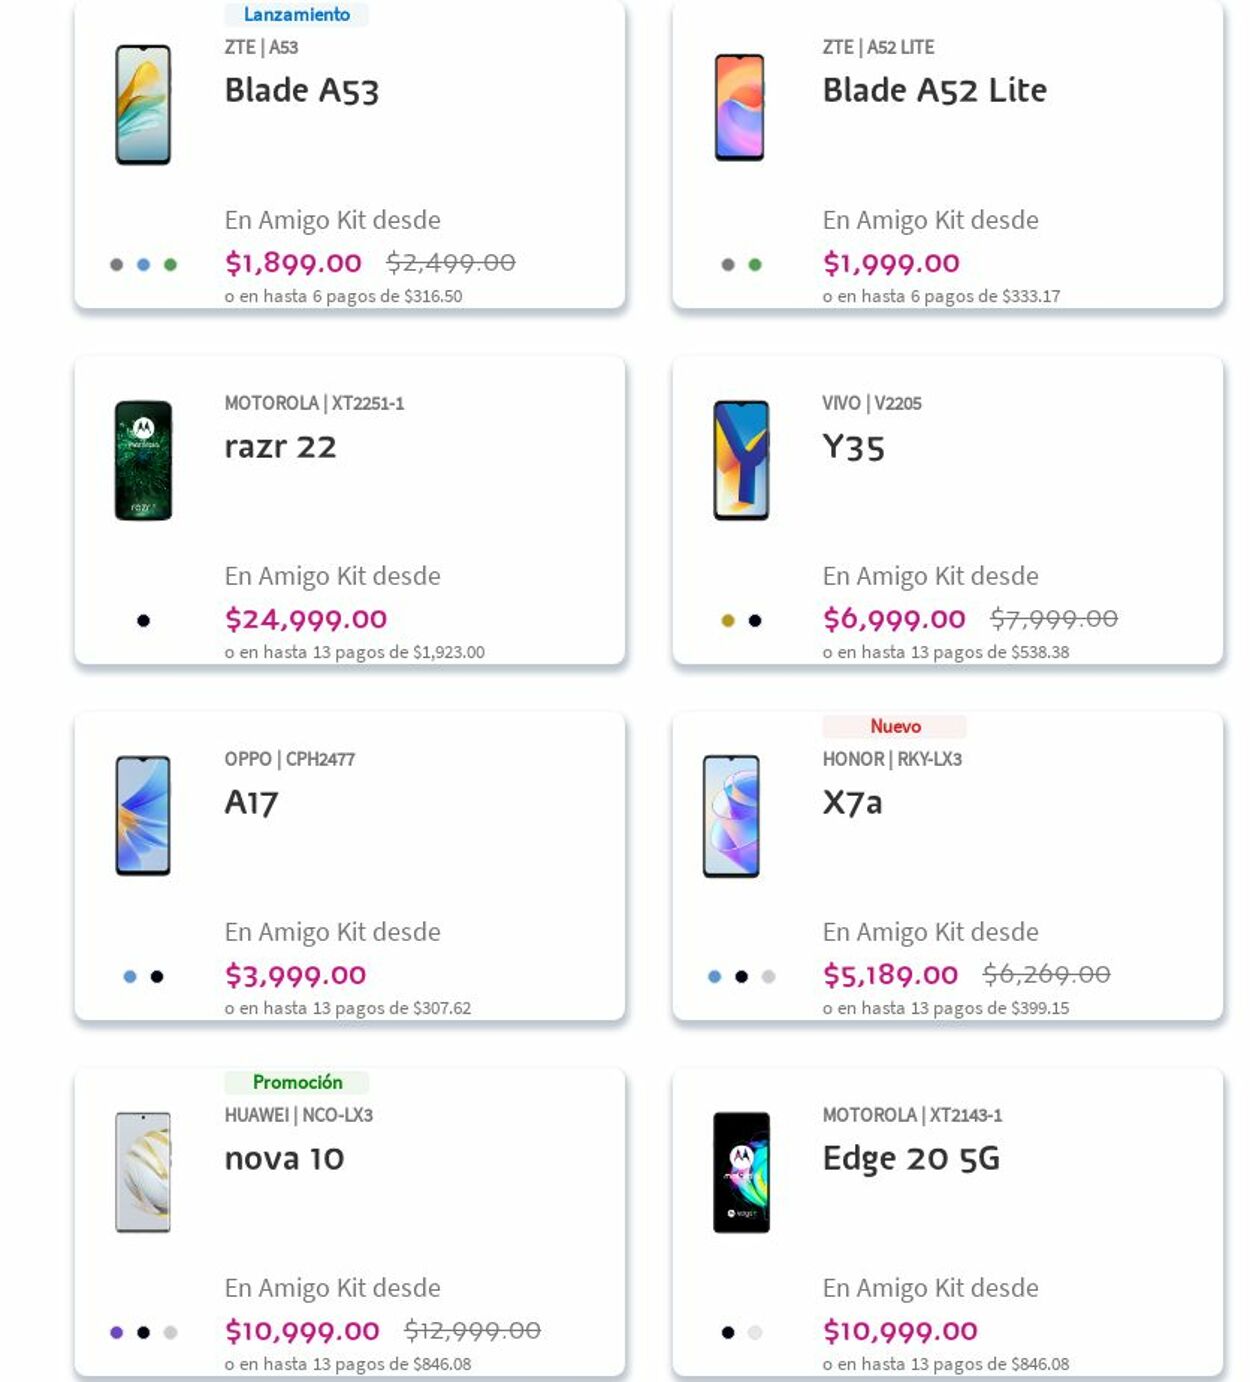This screenshot has height=1382, width=1250.
Task: Open the OPPO A17 phone thumbnail
Action: (143, 816)
